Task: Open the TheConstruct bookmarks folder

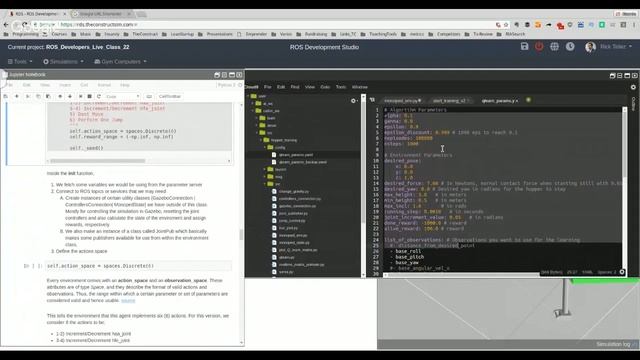Action: (x=141, y=34)
